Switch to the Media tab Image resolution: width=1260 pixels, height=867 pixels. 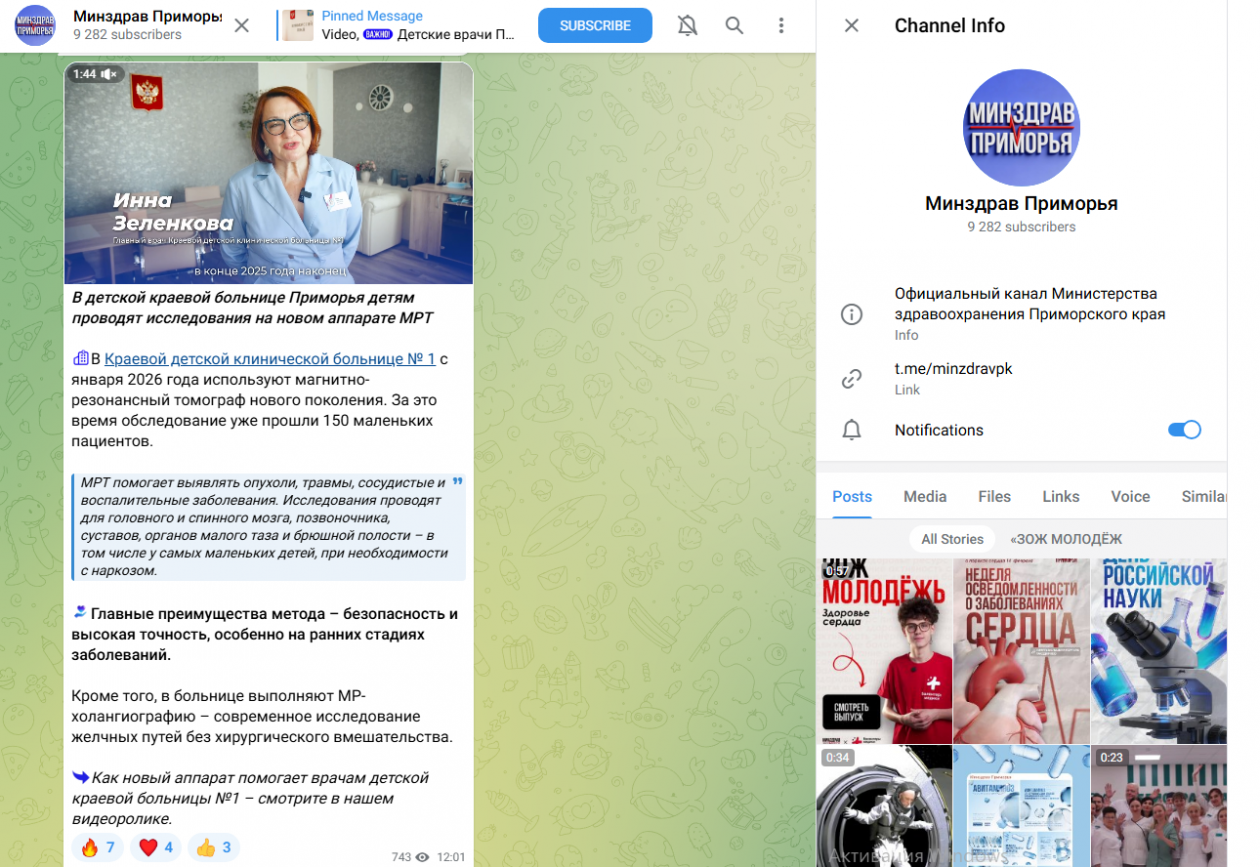click(924, 496)
